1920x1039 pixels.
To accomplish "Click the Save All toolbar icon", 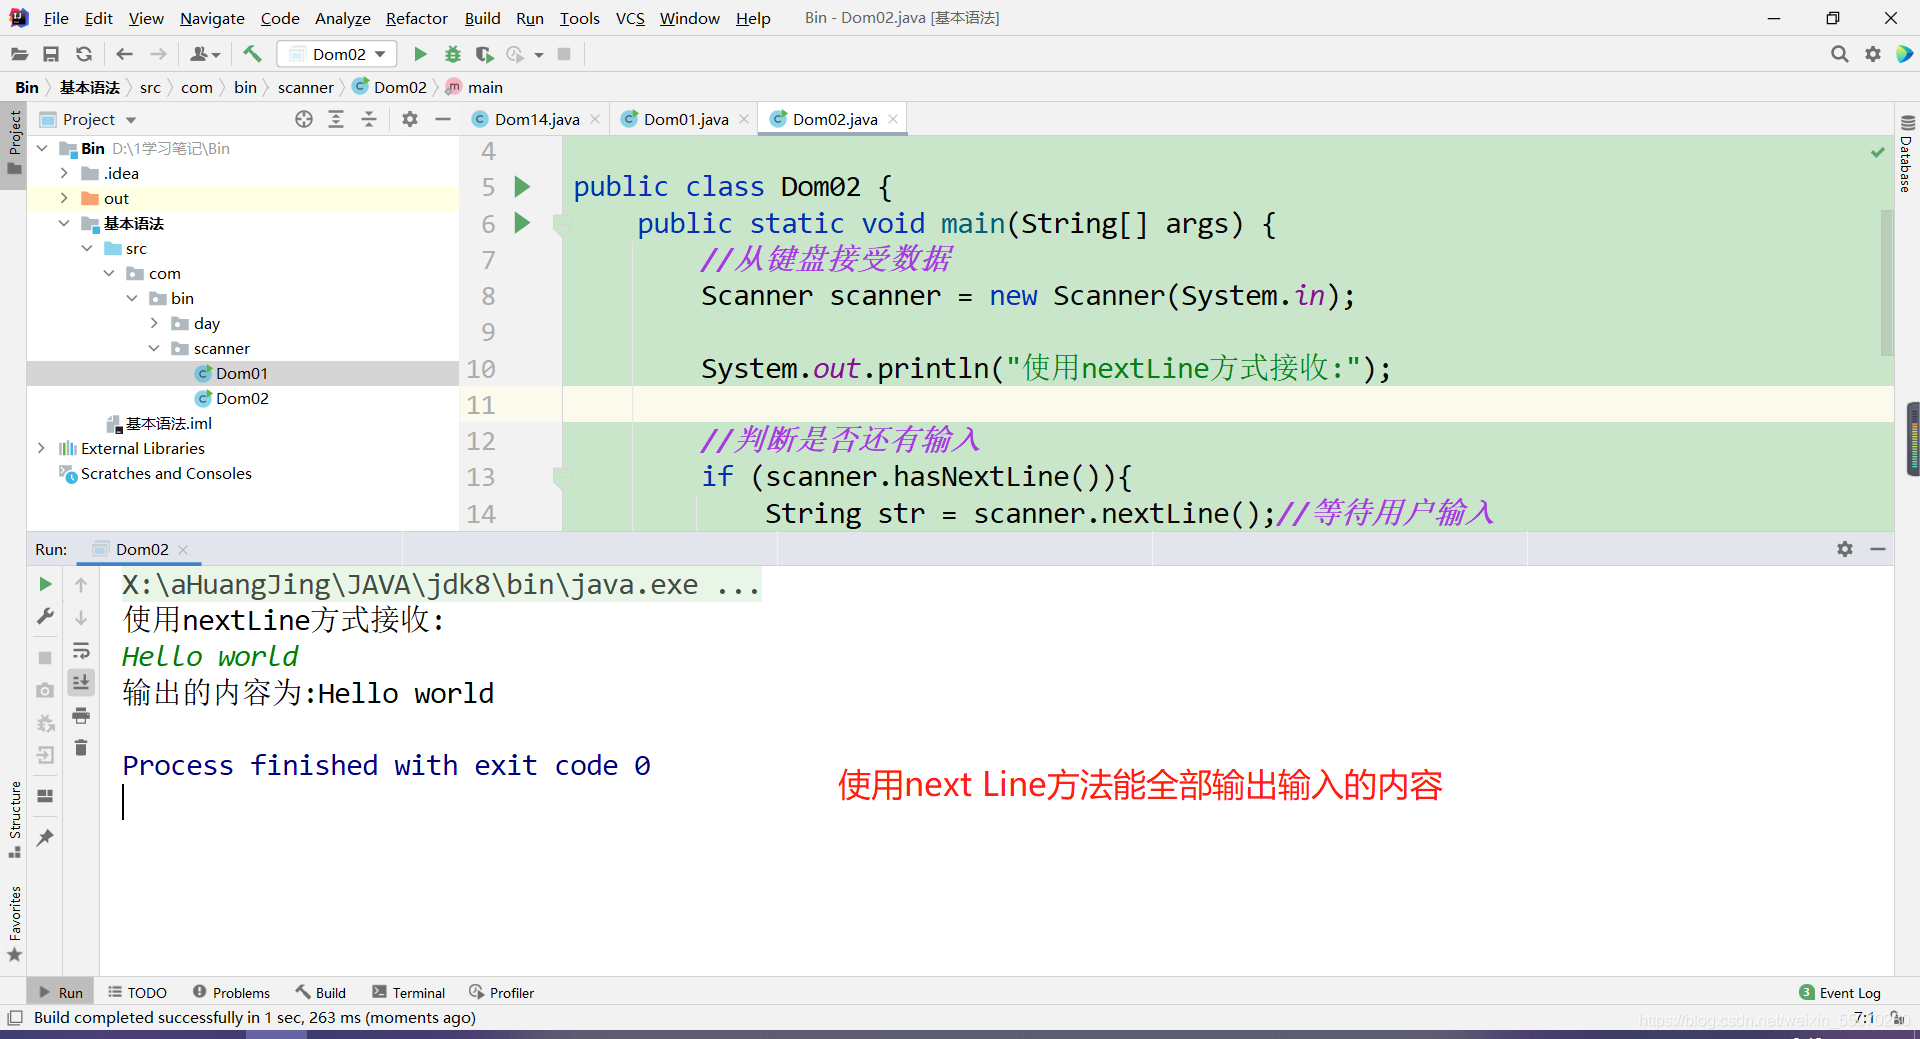I will (x=51, y=54).
